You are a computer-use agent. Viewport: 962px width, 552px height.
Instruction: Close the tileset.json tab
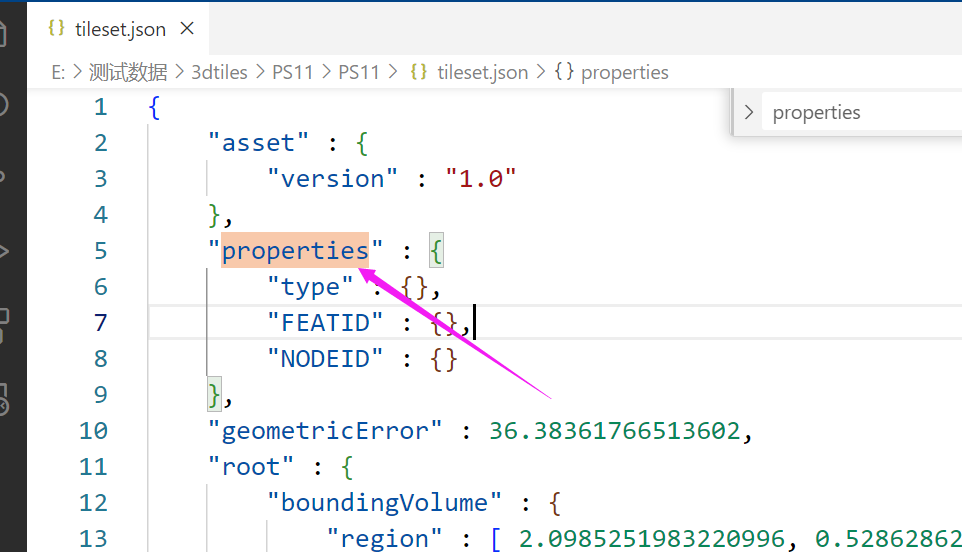click(187, 28)
